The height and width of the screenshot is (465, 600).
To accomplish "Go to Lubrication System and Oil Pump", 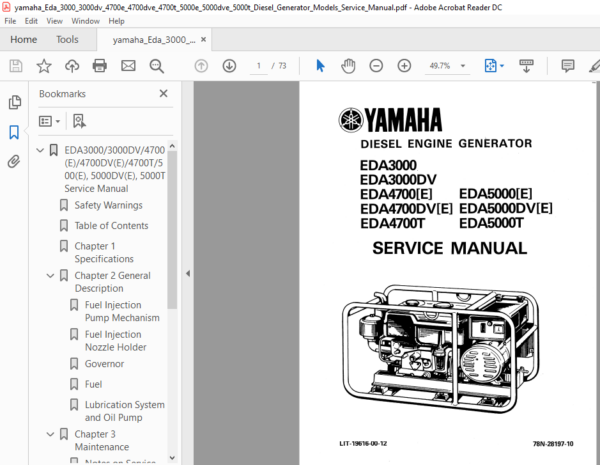I will pos(125,411).
